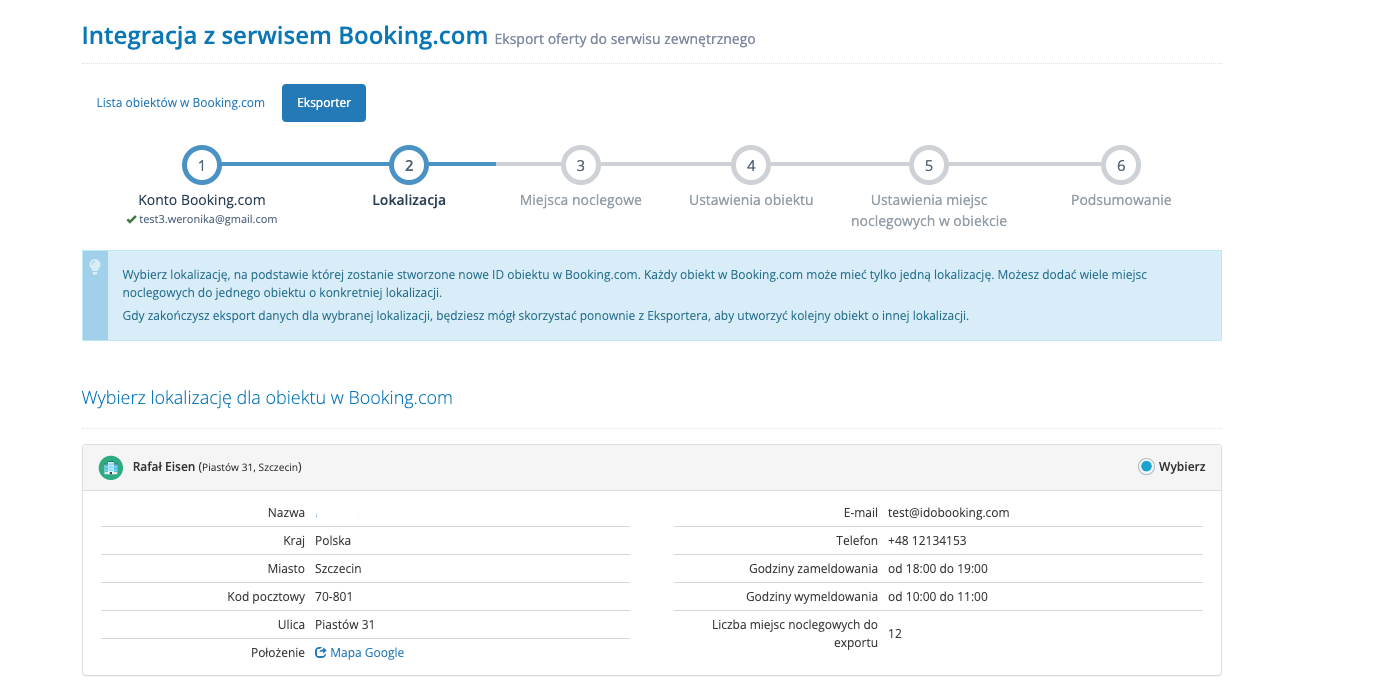Screen dimensions: 1384x692
Task: Click the Ustawienia miejsc noclegowych w obiekcie label
Action: click(929, 210)
